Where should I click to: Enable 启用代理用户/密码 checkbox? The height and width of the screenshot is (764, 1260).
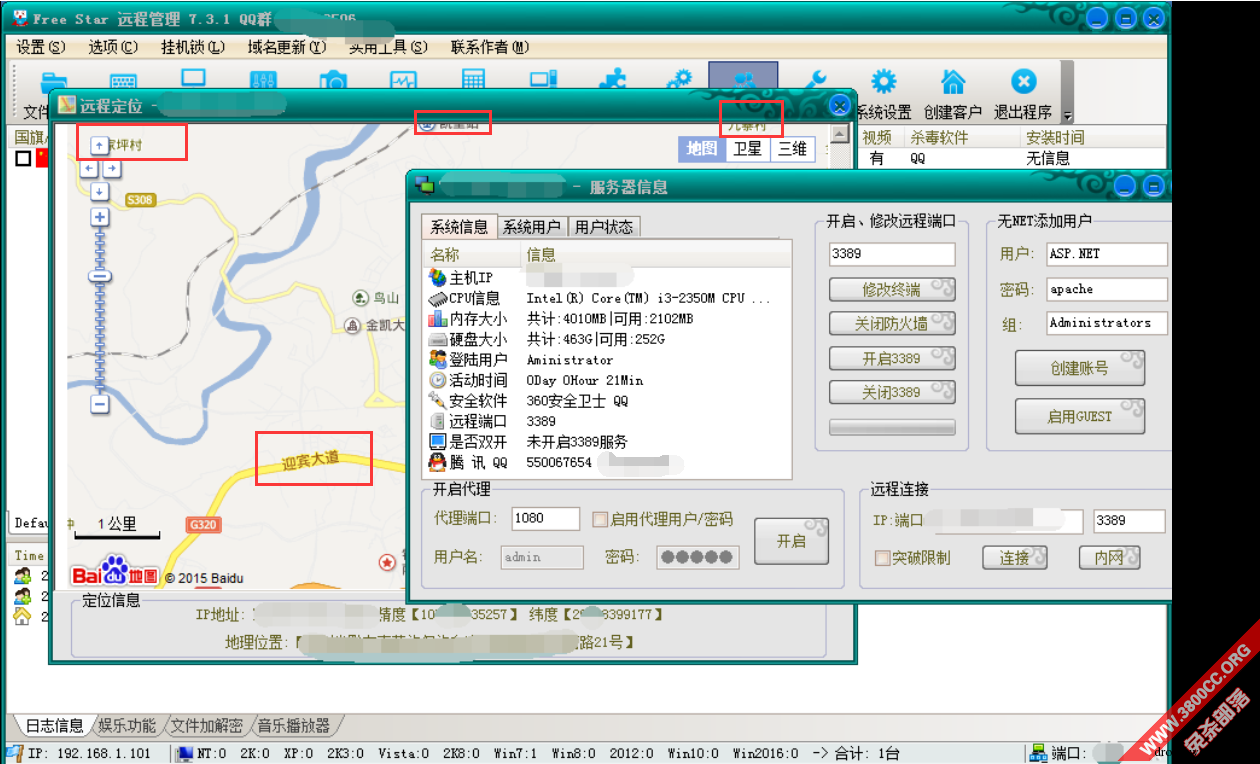(600, 519)
